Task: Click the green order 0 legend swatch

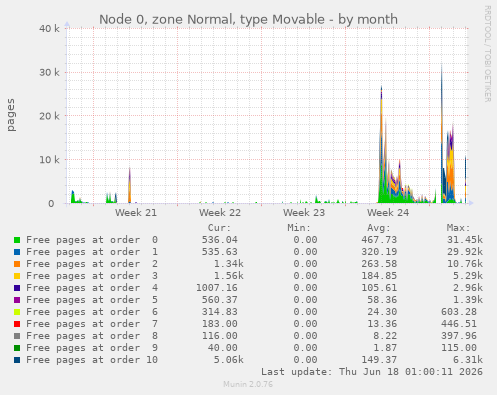Action: [x=17, y=240]
